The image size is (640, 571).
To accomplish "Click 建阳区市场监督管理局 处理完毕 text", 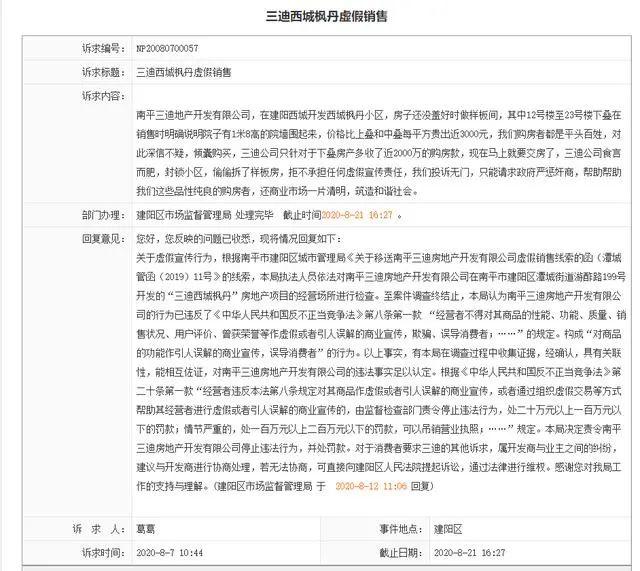I will tap(205, 215).
